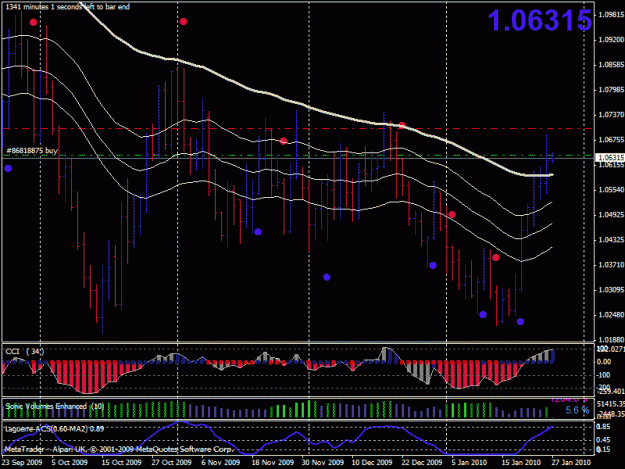This screenshot has height=469, width=625.
Task: Select the lowest blue signal dot near 15 Jan 2010
Action: pyautogui.click(x=520, y=322)
